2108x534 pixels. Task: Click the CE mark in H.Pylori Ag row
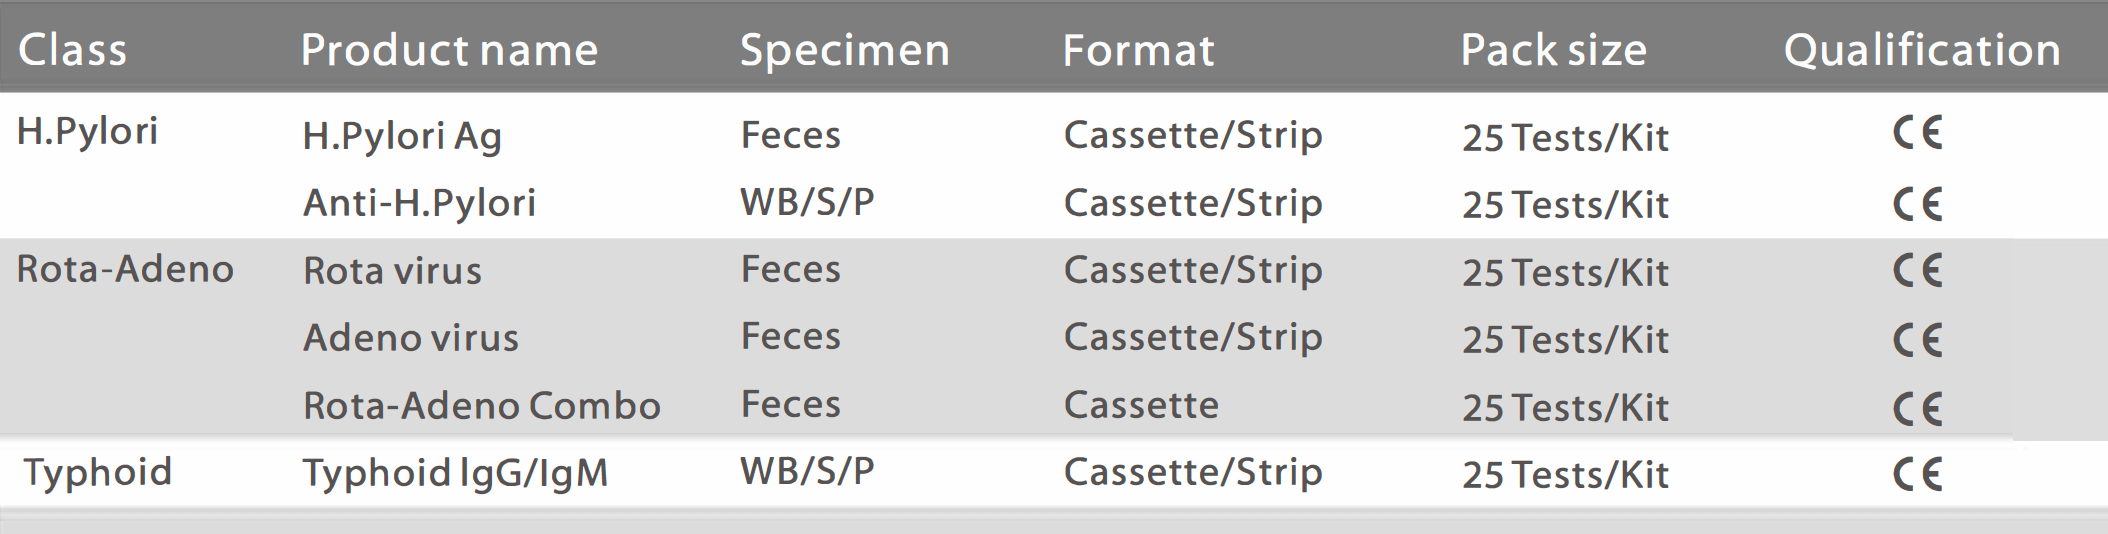[x=1917, y=133]
